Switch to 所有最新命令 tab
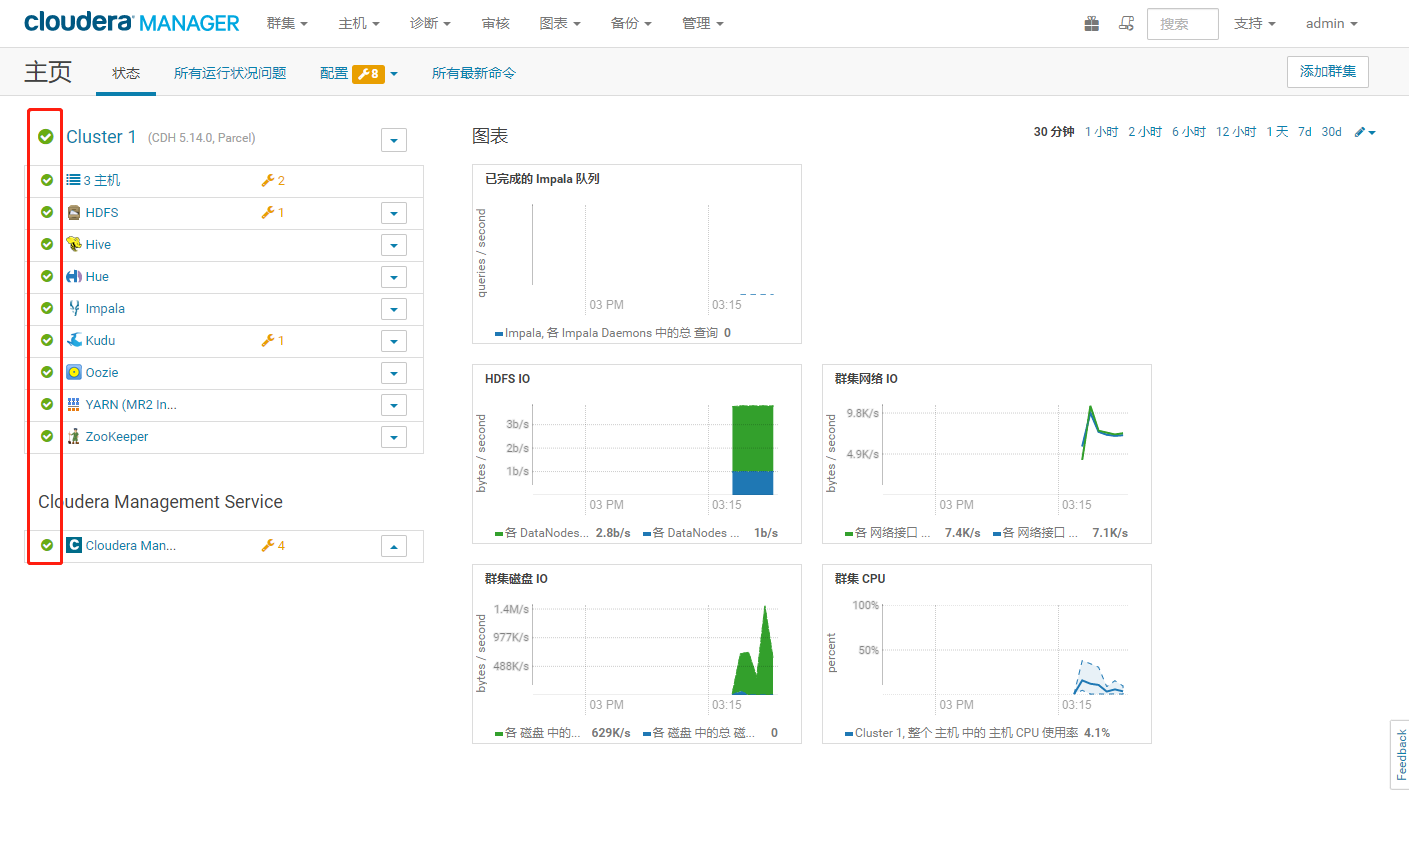Viewport: 1409px width, 867px height. (x=474, y=73)
